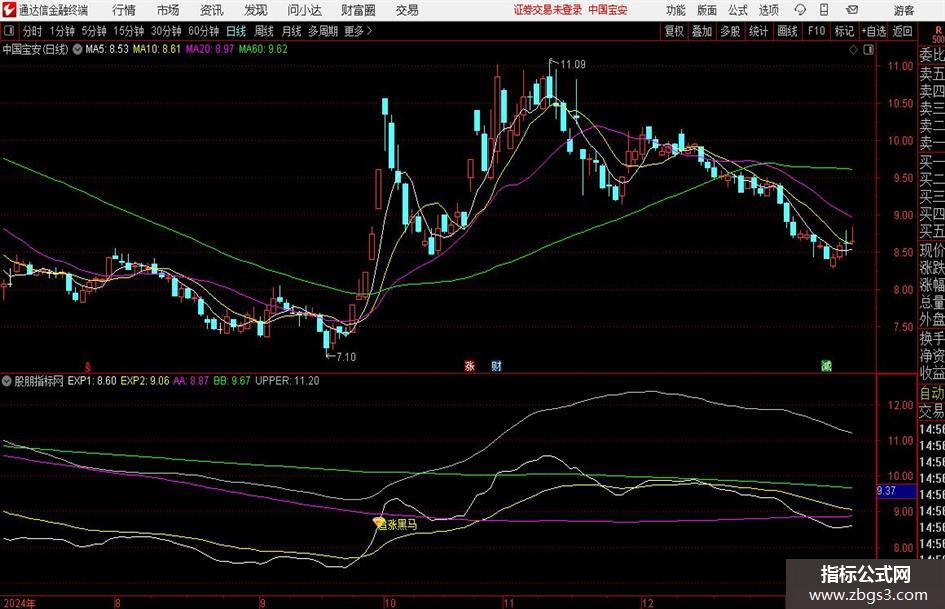945x609 pixels.
Task: Click the MA60: 9.62 label
Action: [x=263, y=49]
